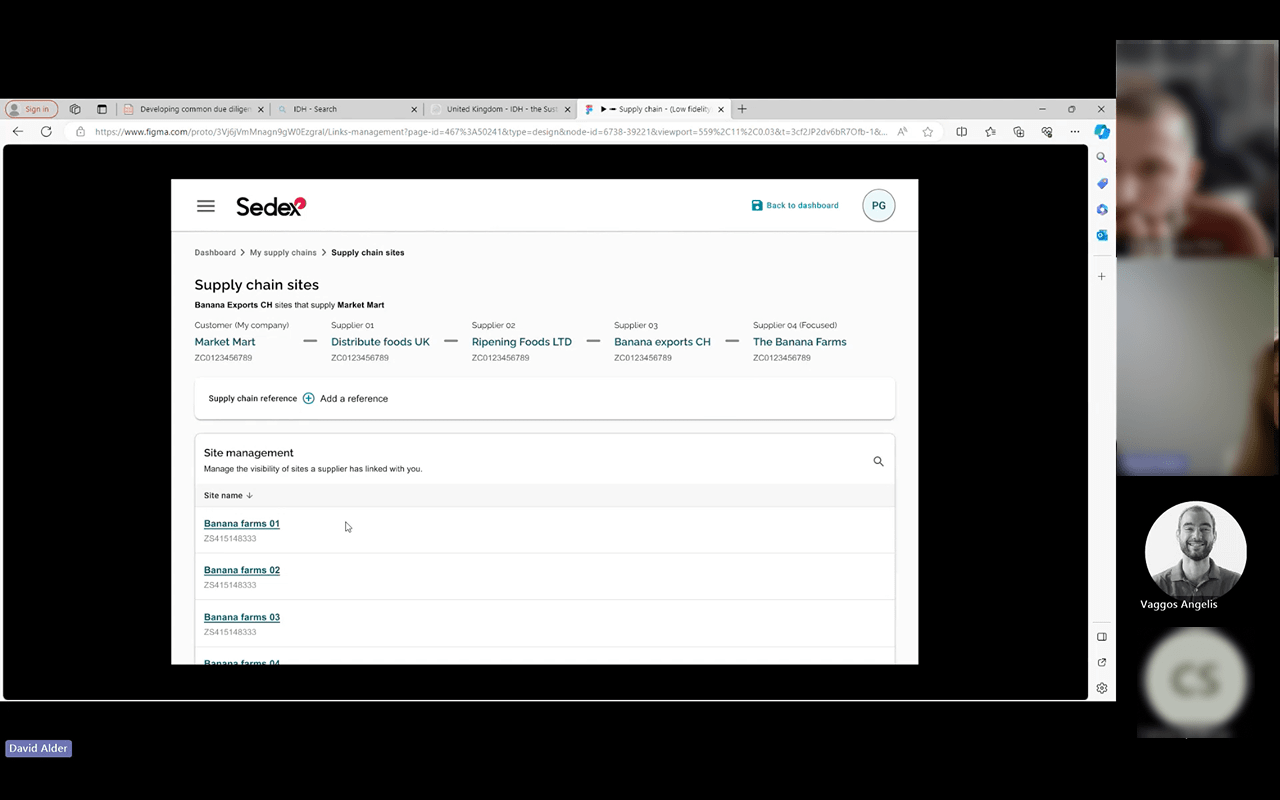Toggle sidebar layout icon near bottom
Image resolution: width=1280 pixels, height=800 pixels.
coord(1102,637)
